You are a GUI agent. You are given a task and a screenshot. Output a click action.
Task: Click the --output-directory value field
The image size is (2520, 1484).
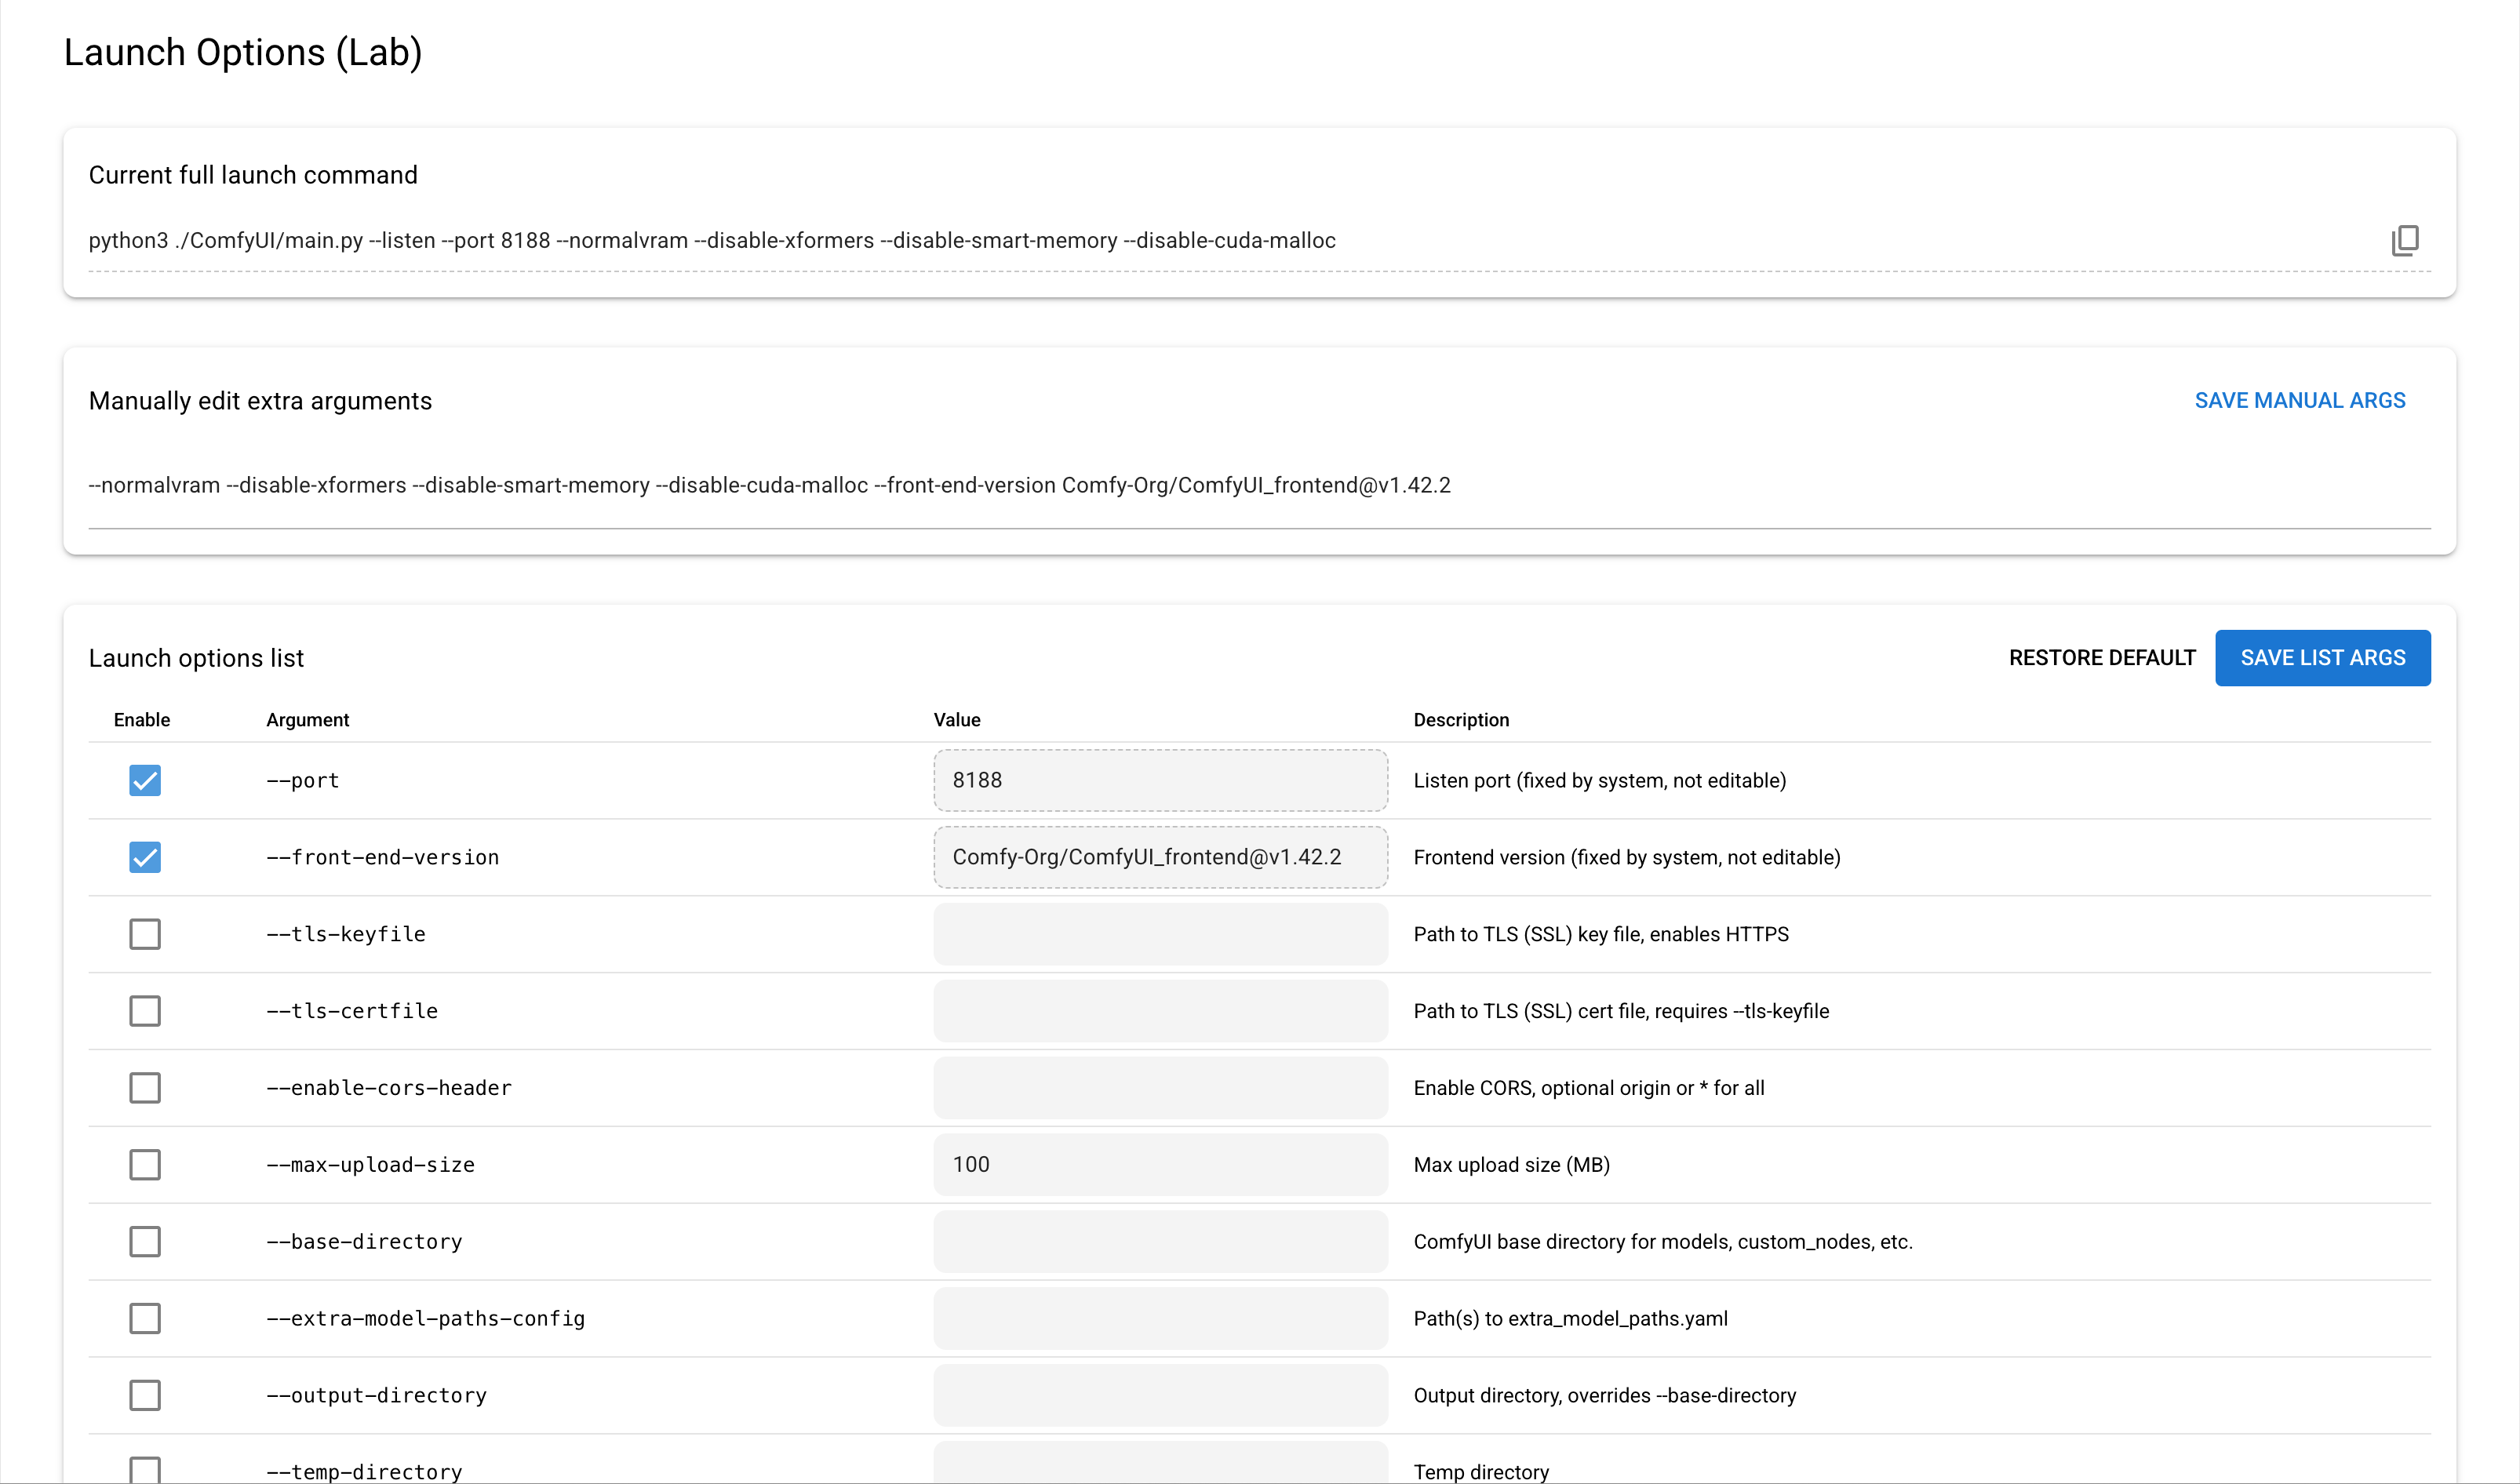tap(1160, 1395)
